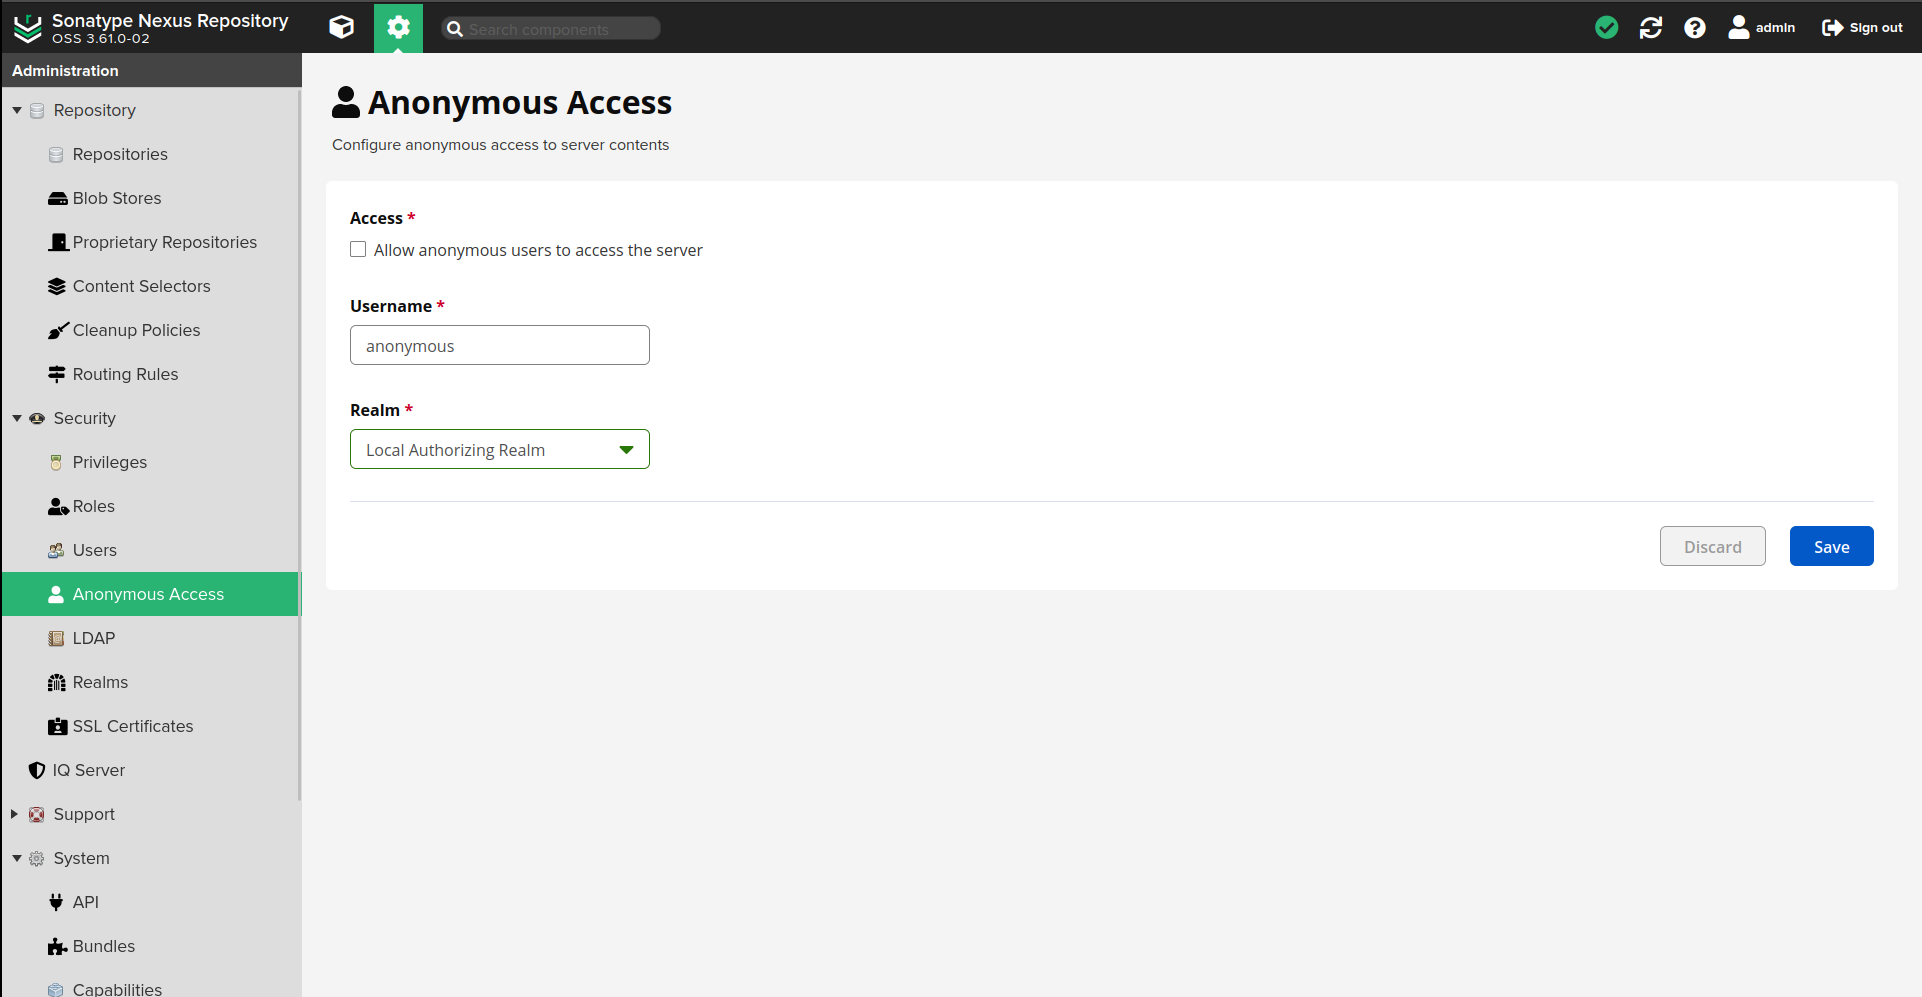Expand the Support tree section
Image resolution: width=1922 pixels, height=997 pixels.
pyautogui.click(x=15, y=814)
